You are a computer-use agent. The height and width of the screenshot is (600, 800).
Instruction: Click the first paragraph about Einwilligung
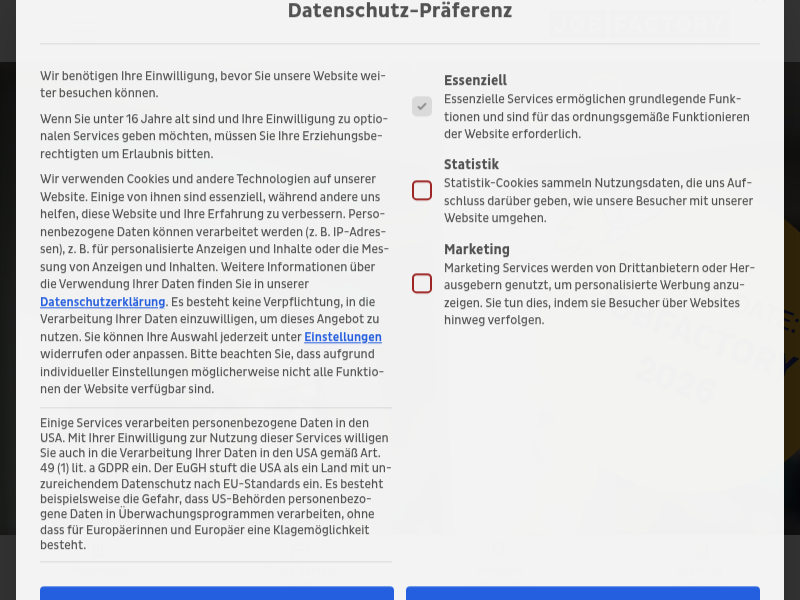tap(214, 84)
